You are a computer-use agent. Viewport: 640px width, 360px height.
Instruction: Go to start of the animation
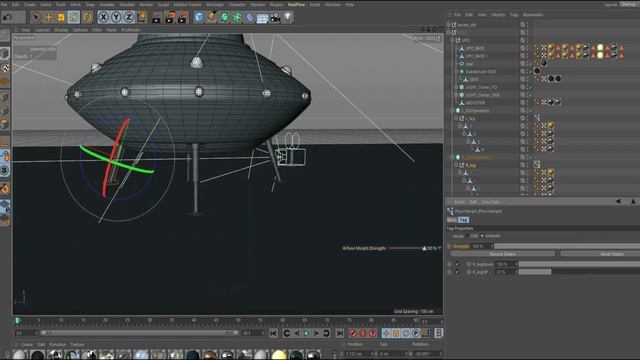(273, 333)
